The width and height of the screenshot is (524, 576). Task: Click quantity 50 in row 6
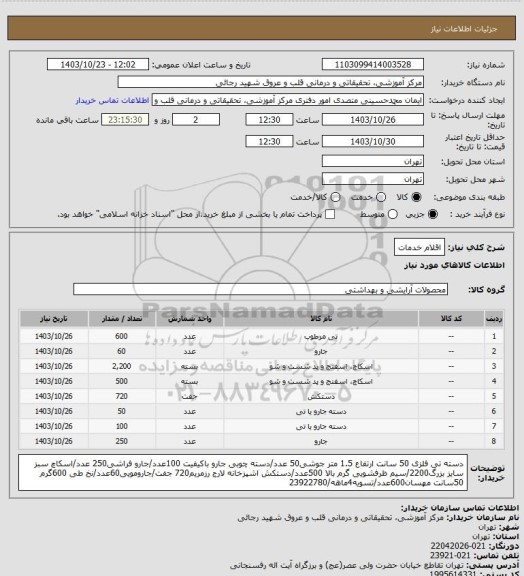pyautogui.click(x=122, y=411)
